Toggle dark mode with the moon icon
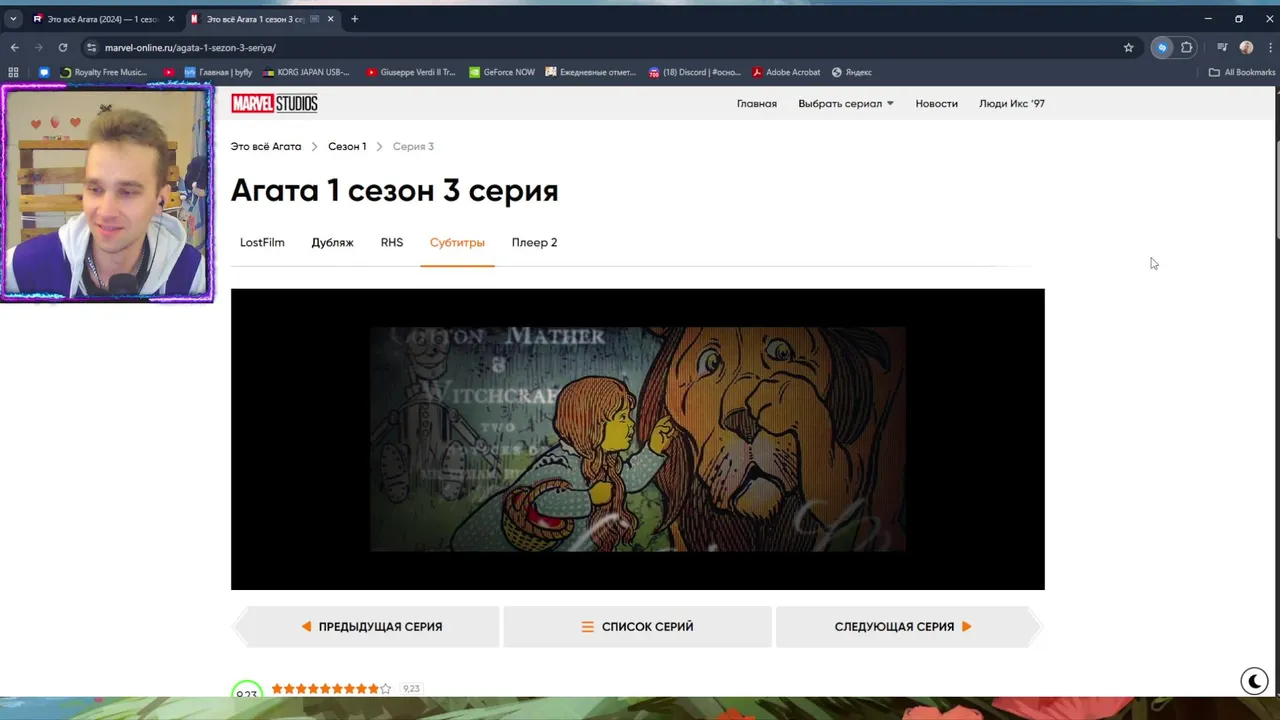Viewport: 1280px width, 720px height. click(x=1254, y=681)
